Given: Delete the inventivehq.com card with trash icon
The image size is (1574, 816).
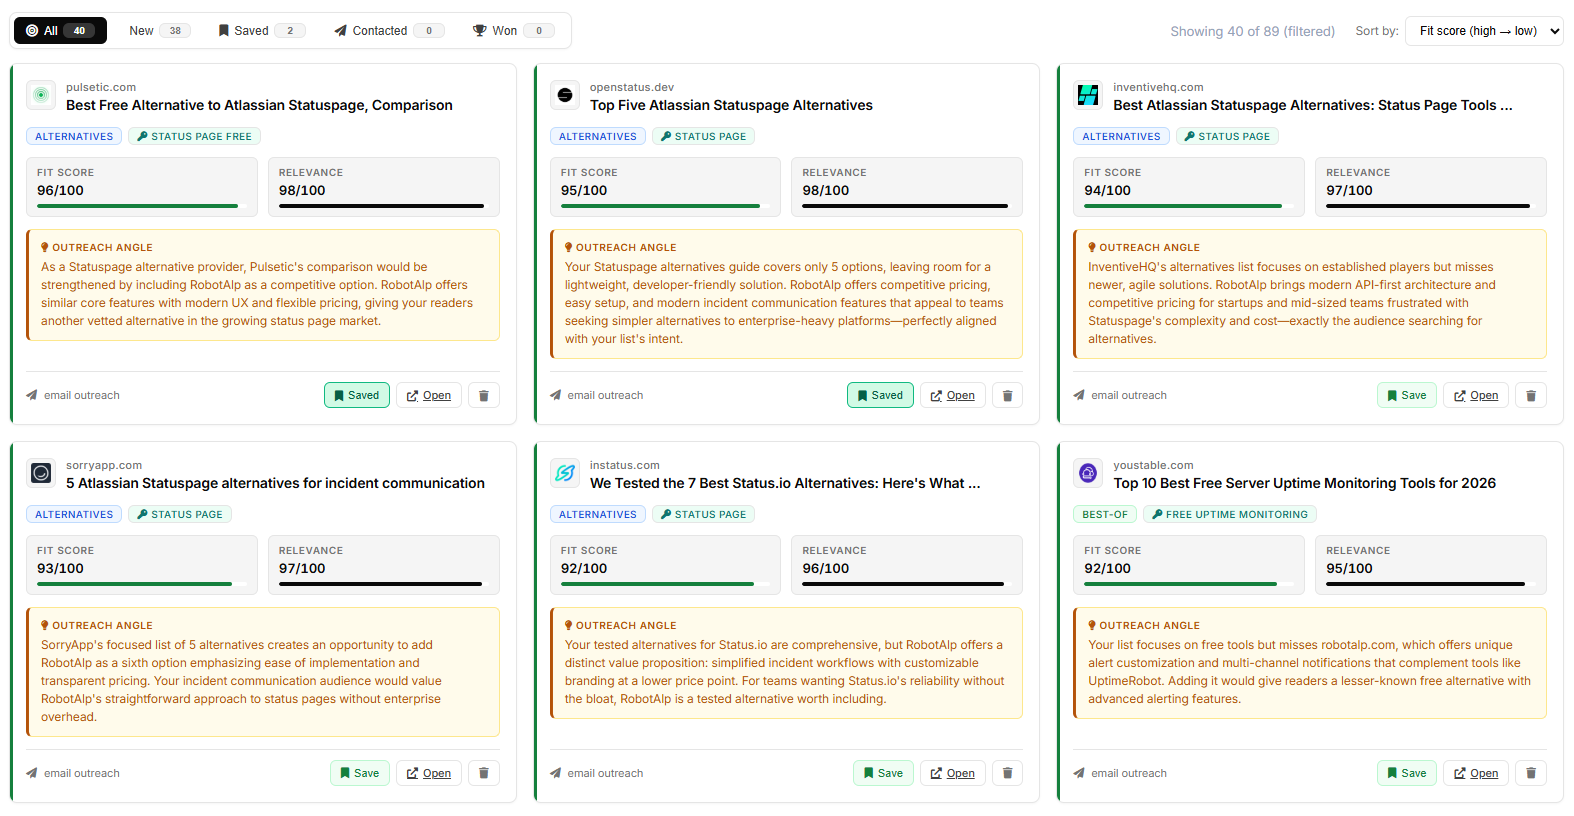Looking at the screenshot, I should click(x=1531, y=395).
